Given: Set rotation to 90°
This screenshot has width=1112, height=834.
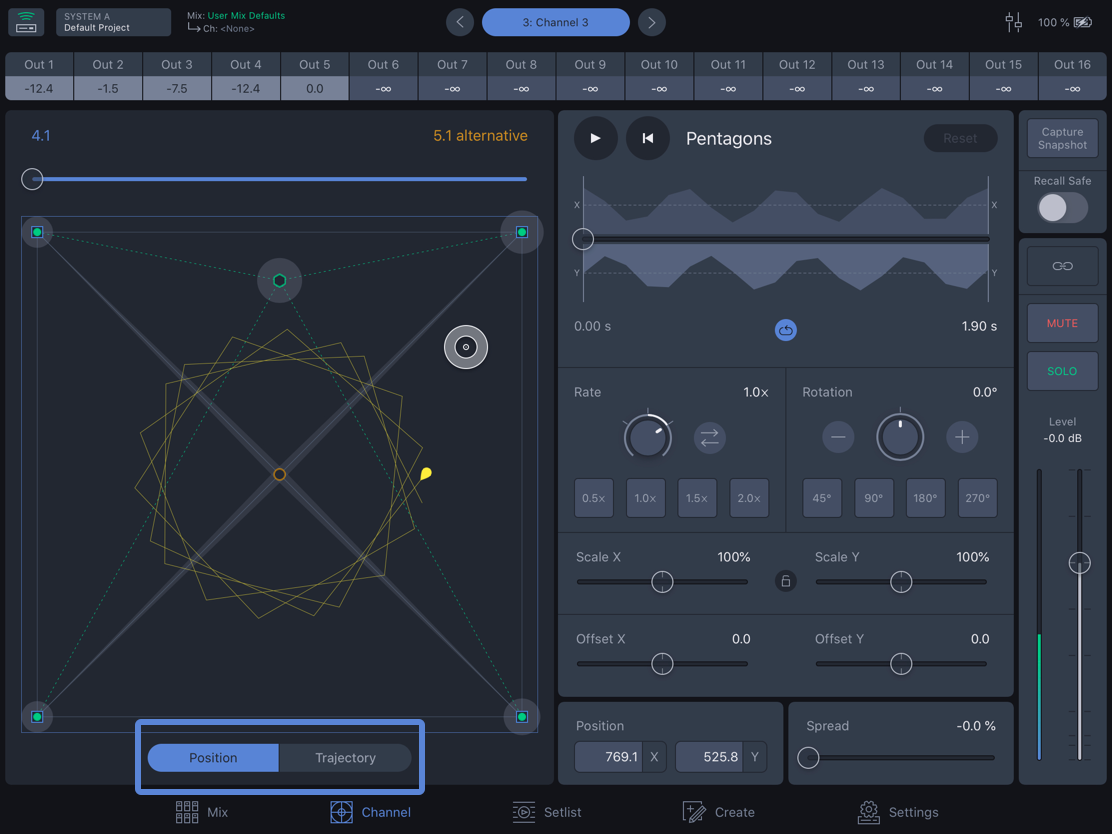Looking at the screenshot, I should click(x=874, y=498).
